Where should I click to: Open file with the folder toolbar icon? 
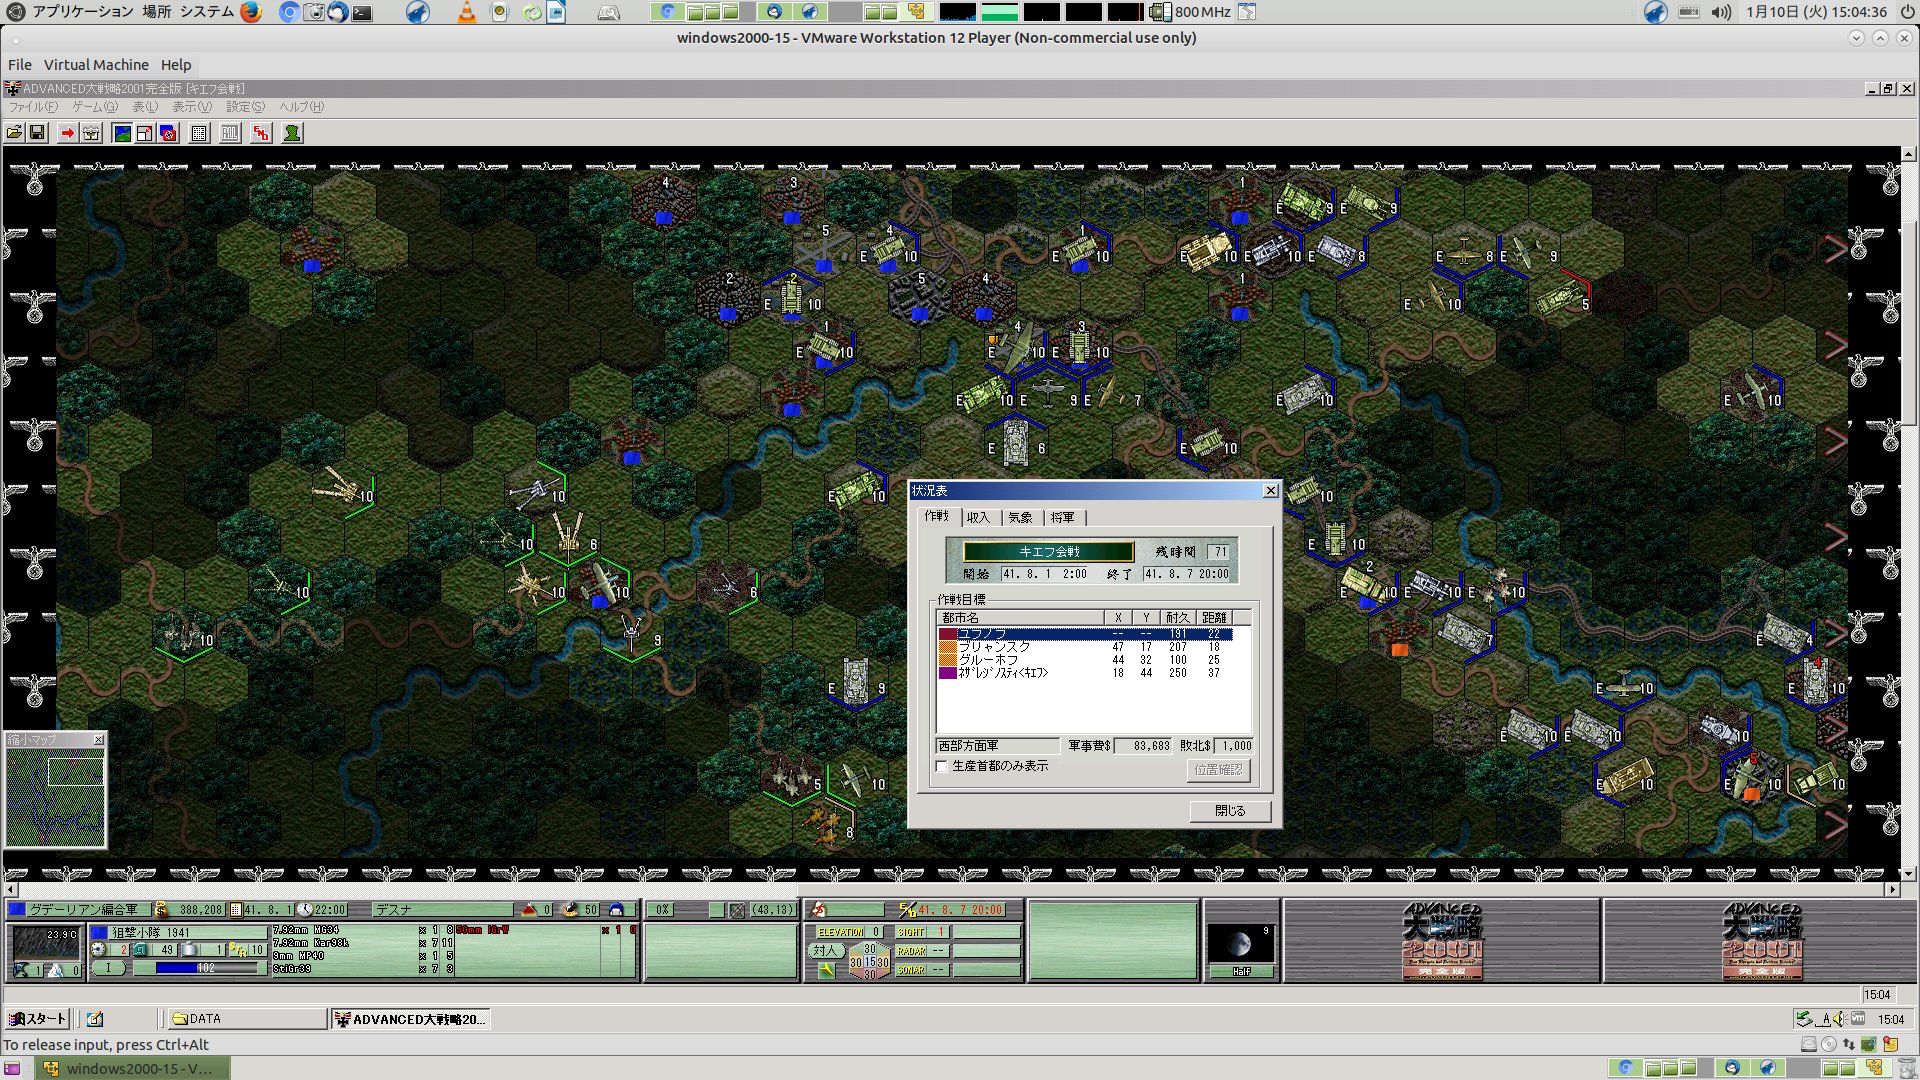click(14, 133)
